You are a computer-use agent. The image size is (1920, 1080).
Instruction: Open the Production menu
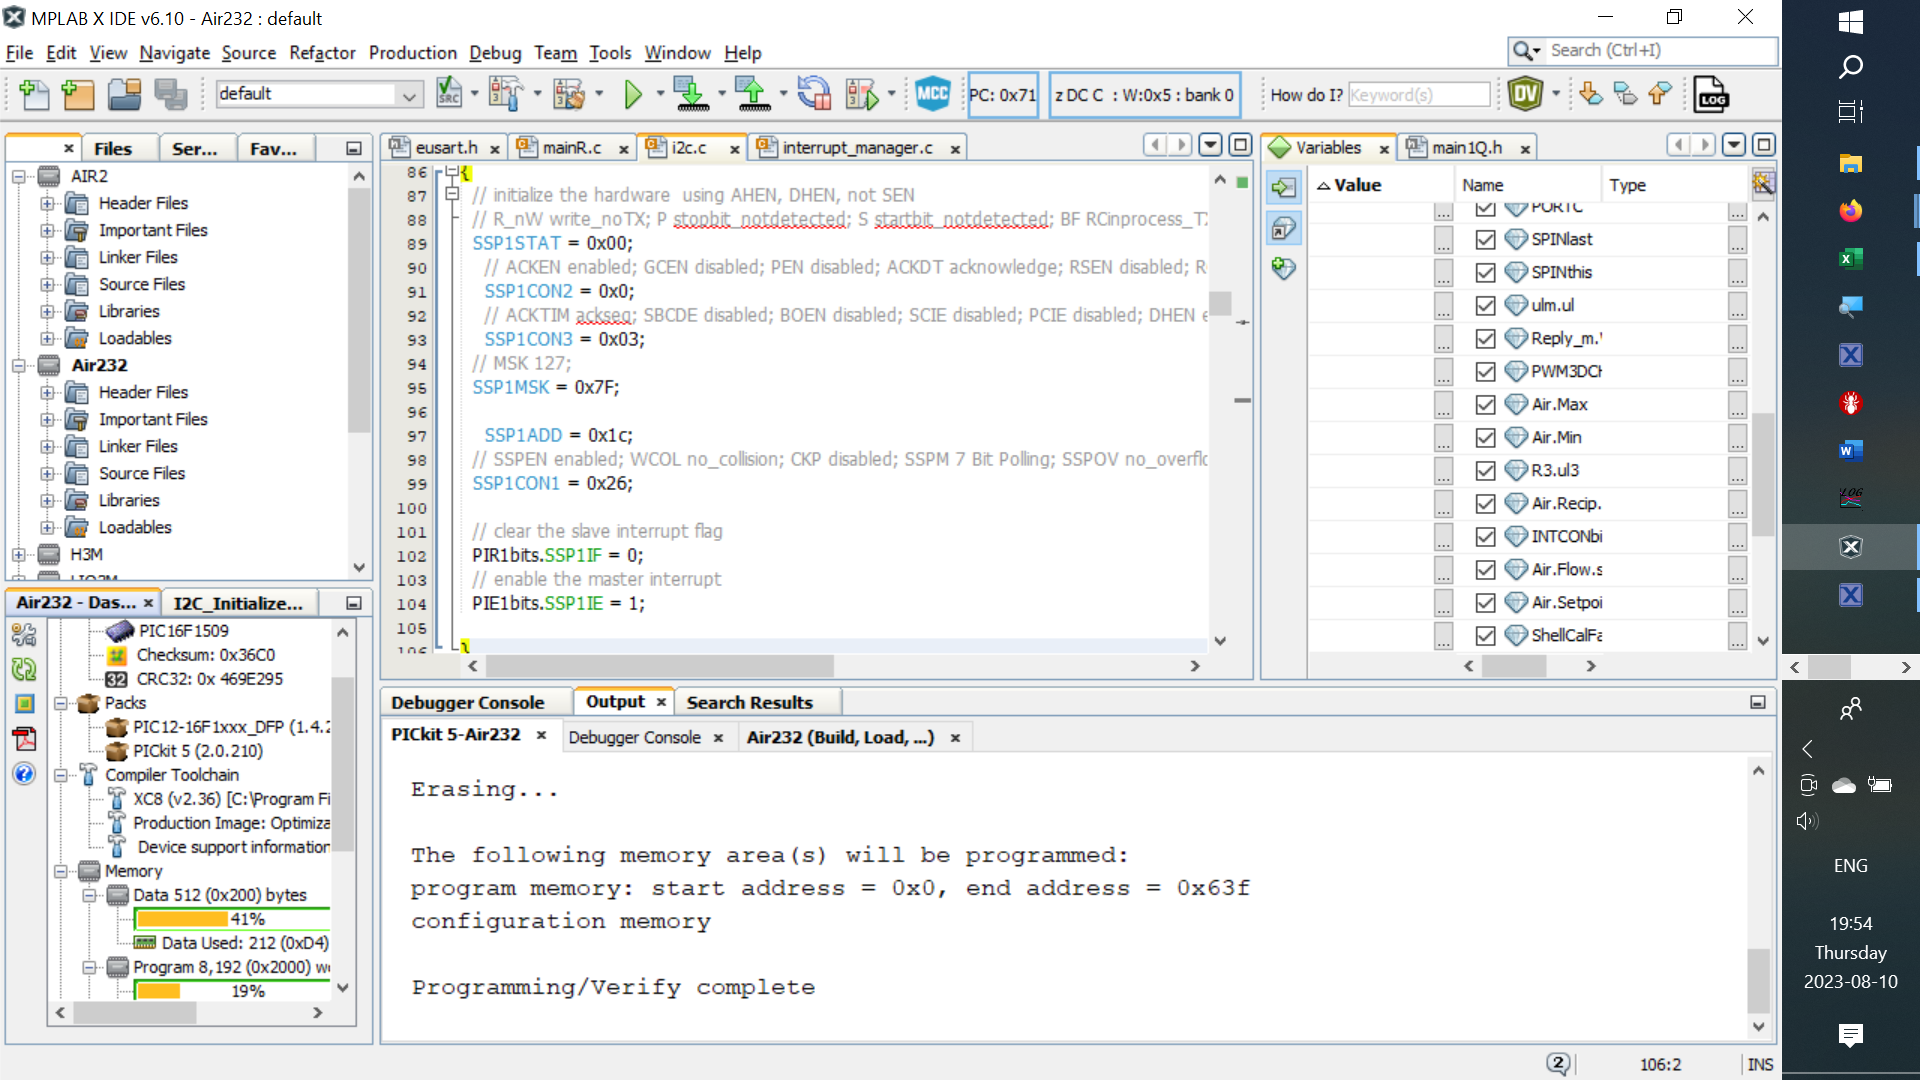tap(412, 53)
